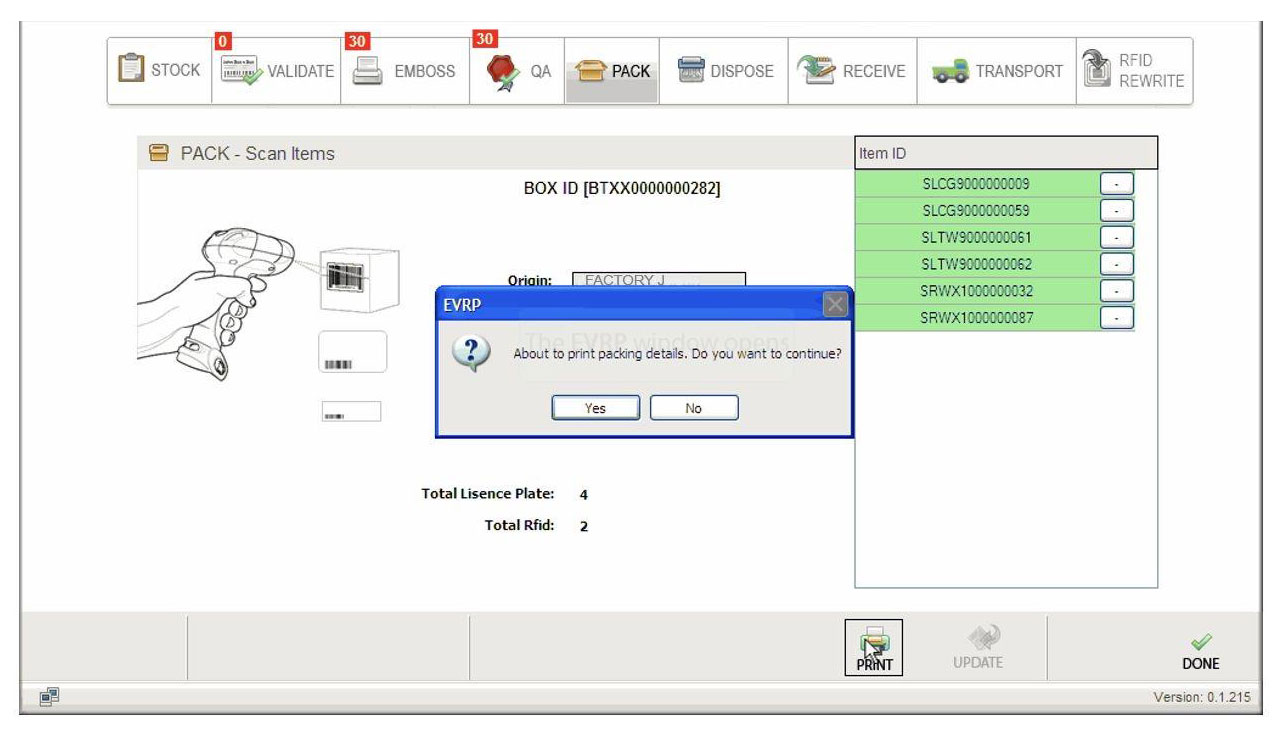Image resolution: width=1287 pixels, height=737 pixels.
Task: Remove item SLCG9000000009 with its minus button
Action: tap(1116, 184)
